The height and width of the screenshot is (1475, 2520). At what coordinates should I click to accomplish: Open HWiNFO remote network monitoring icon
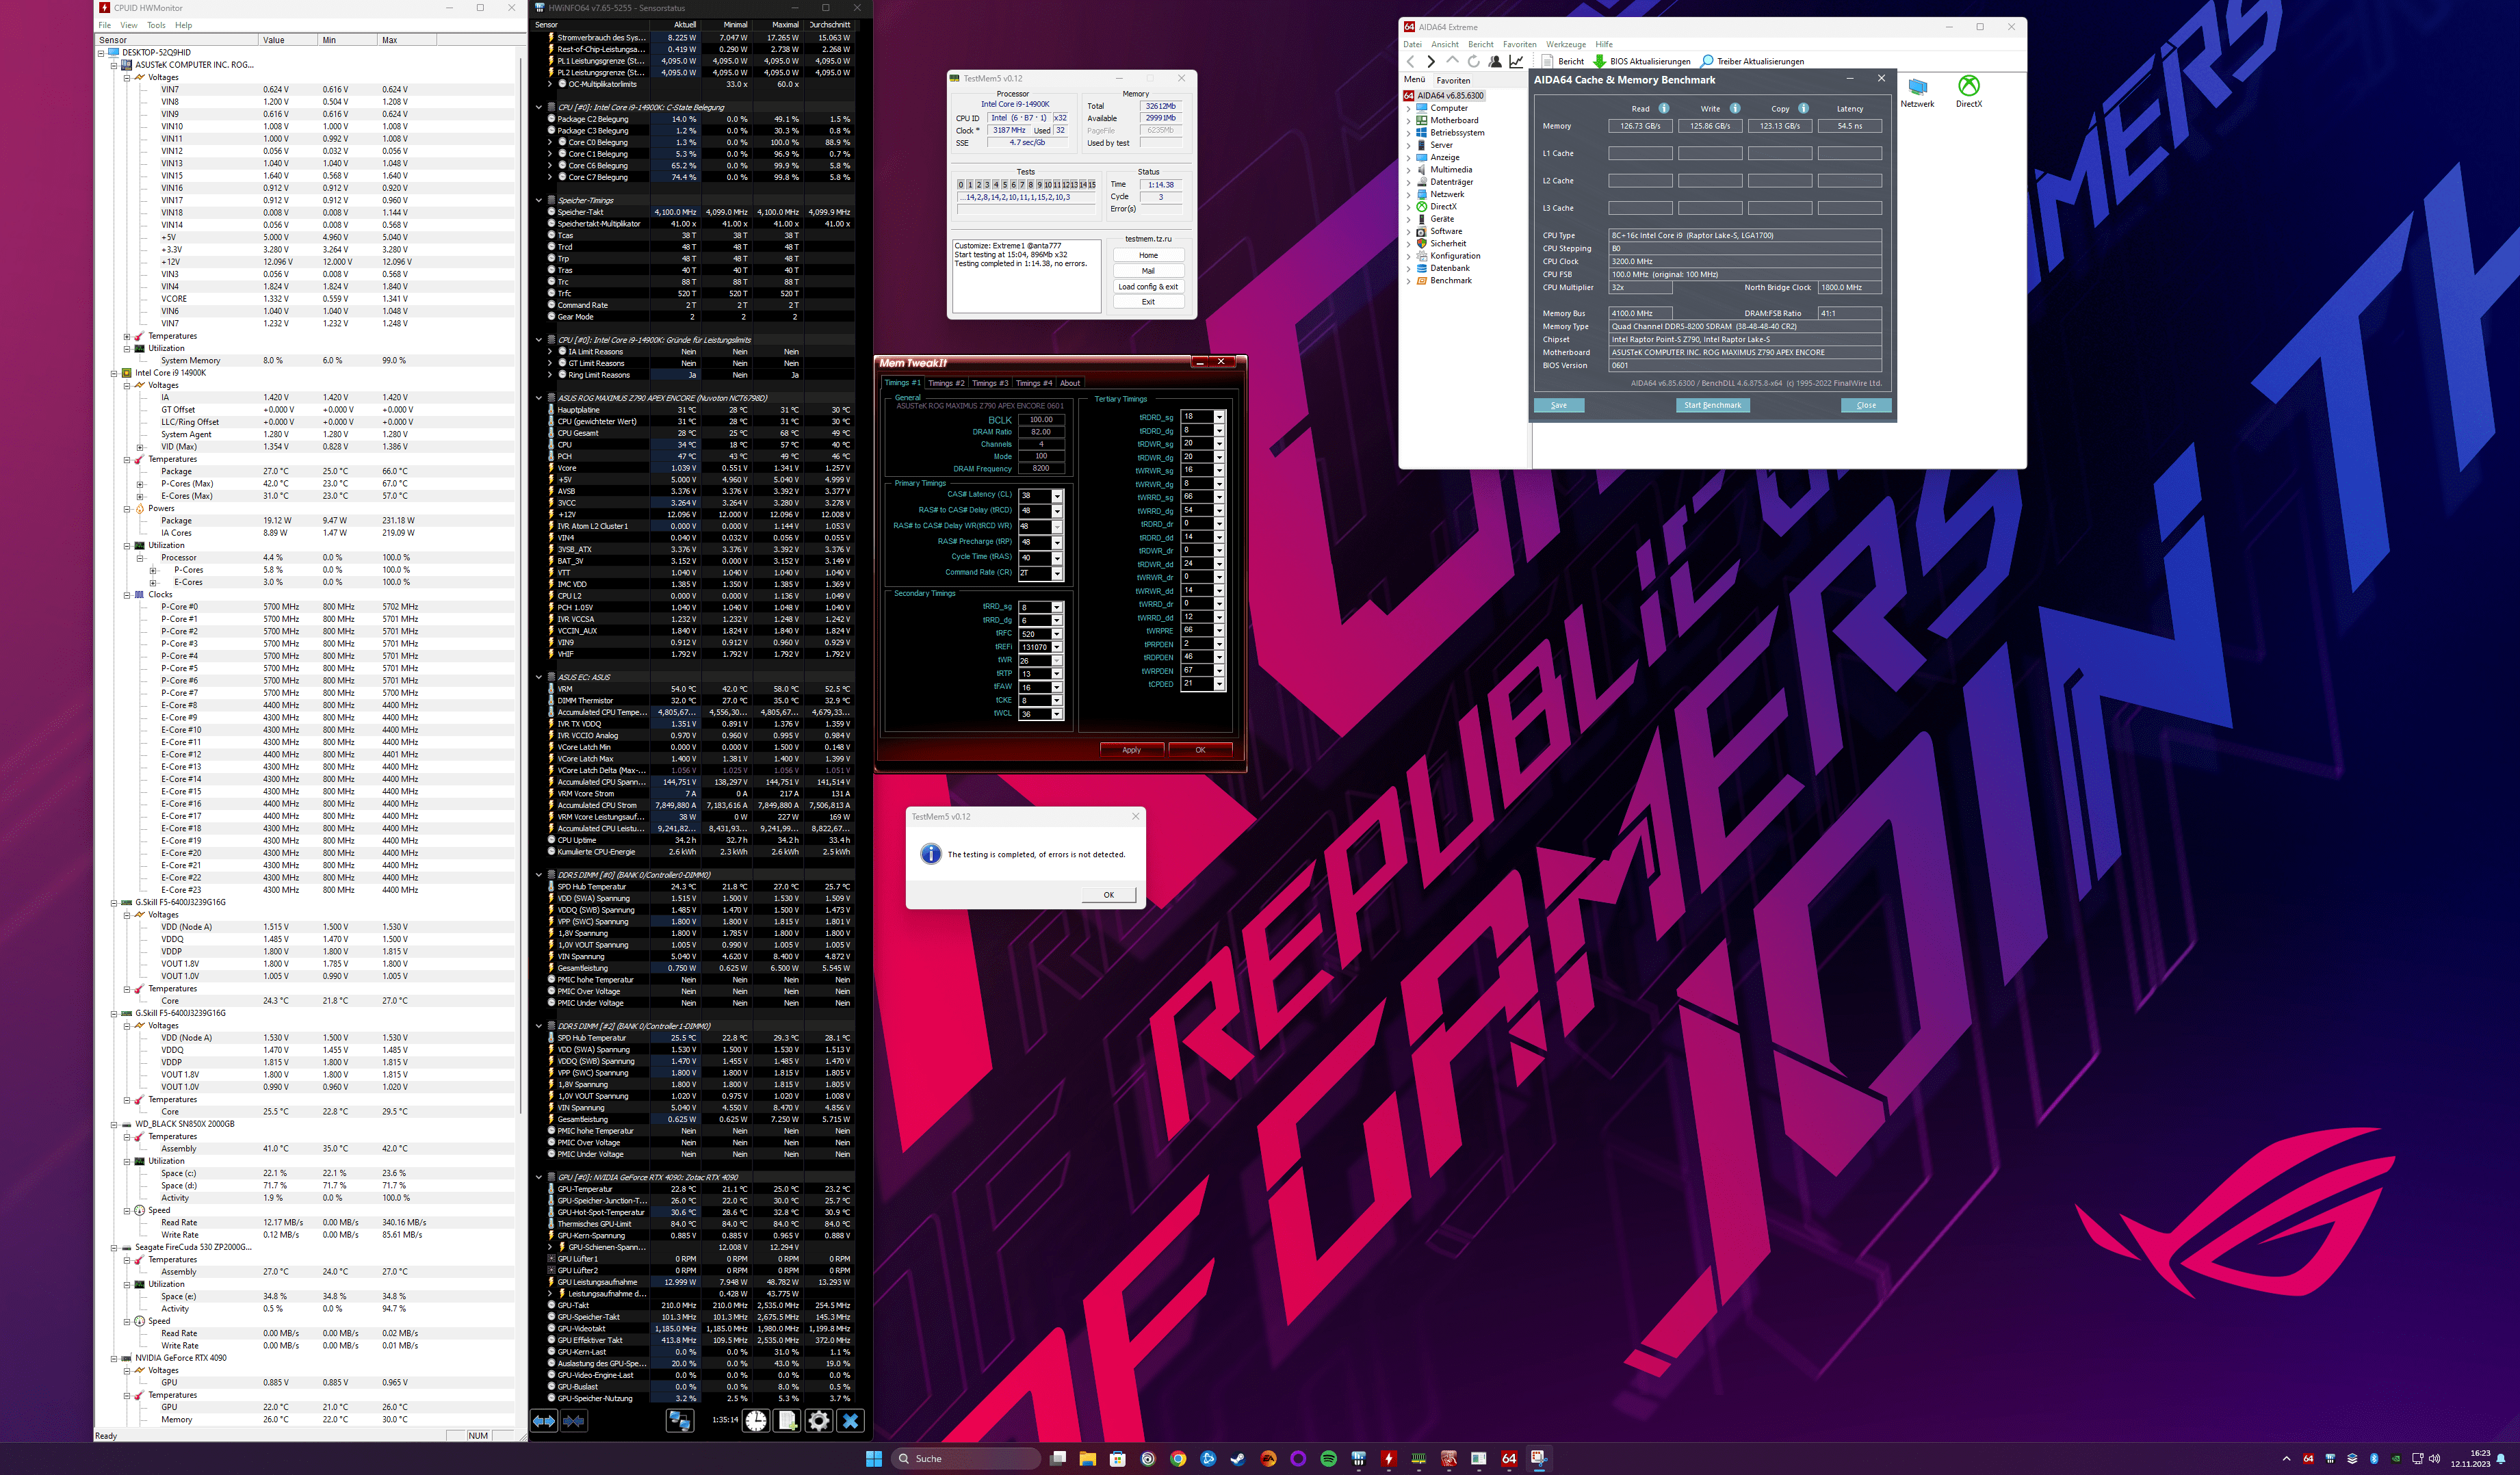pyautogui.click(x=680, y=1420)
